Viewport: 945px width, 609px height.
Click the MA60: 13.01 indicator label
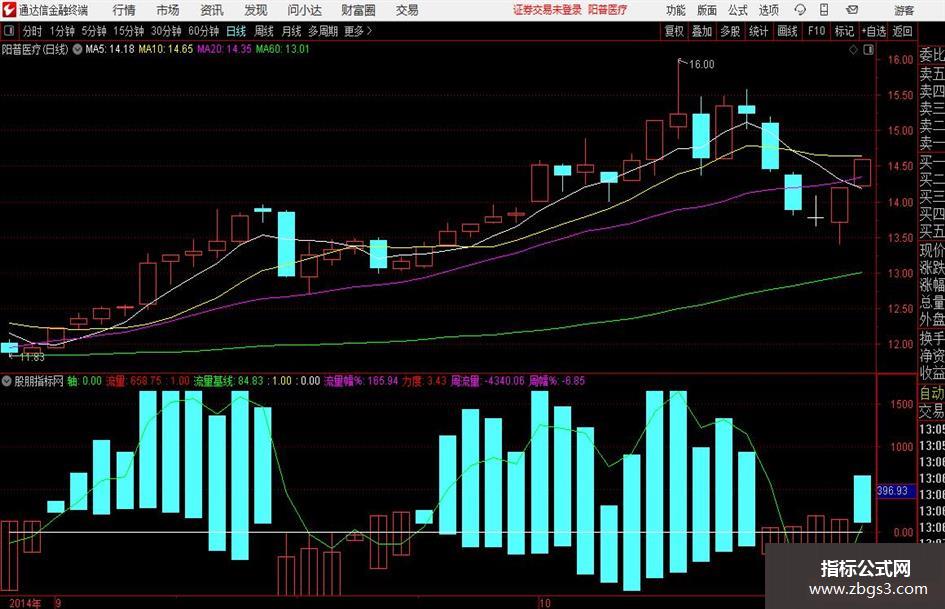283,49
